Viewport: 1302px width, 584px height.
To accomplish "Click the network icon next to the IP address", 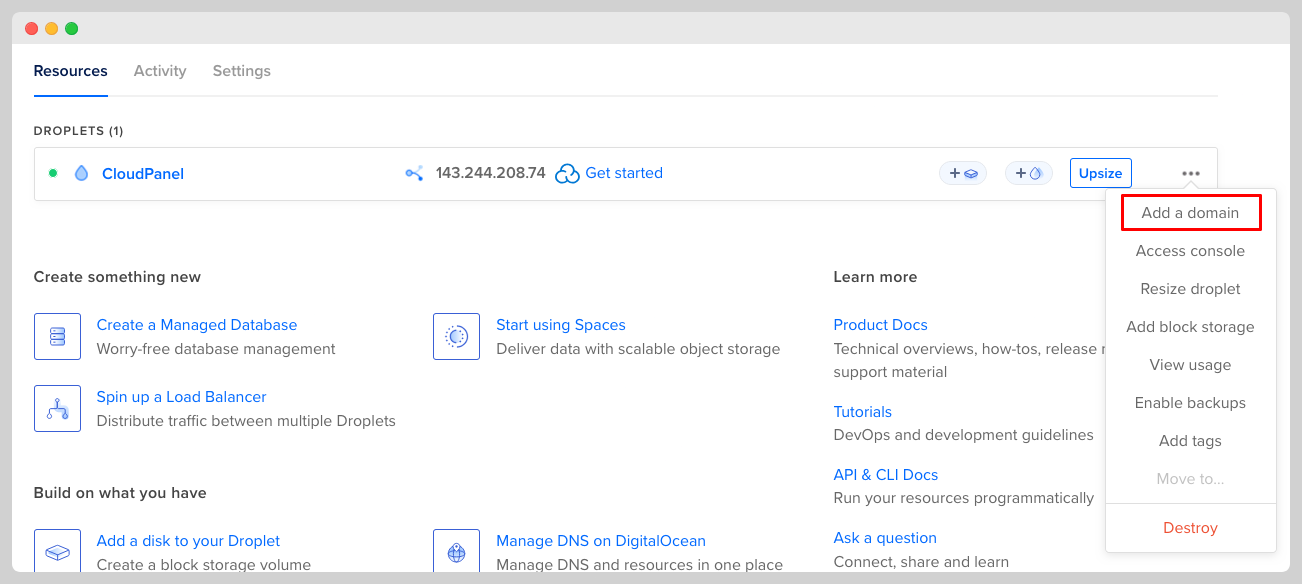I will coord(414,173).
